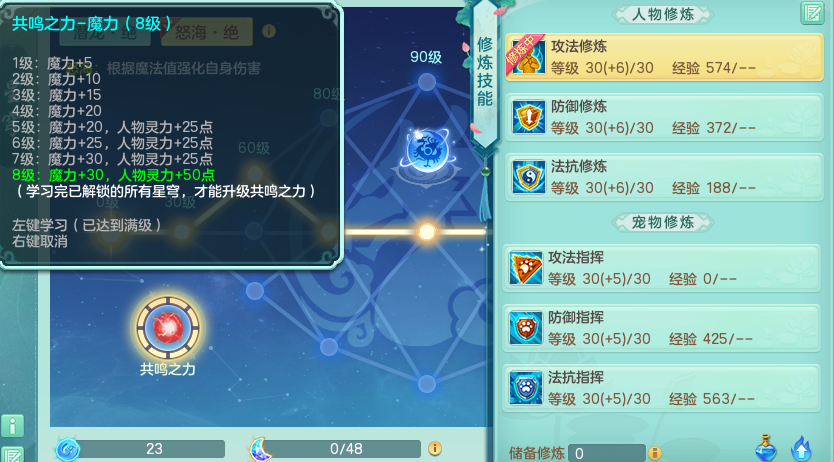Select the blue phoenix orb node
Image resolution: width=834 pixels, height=462 pixels.
[x=427, y=150]
